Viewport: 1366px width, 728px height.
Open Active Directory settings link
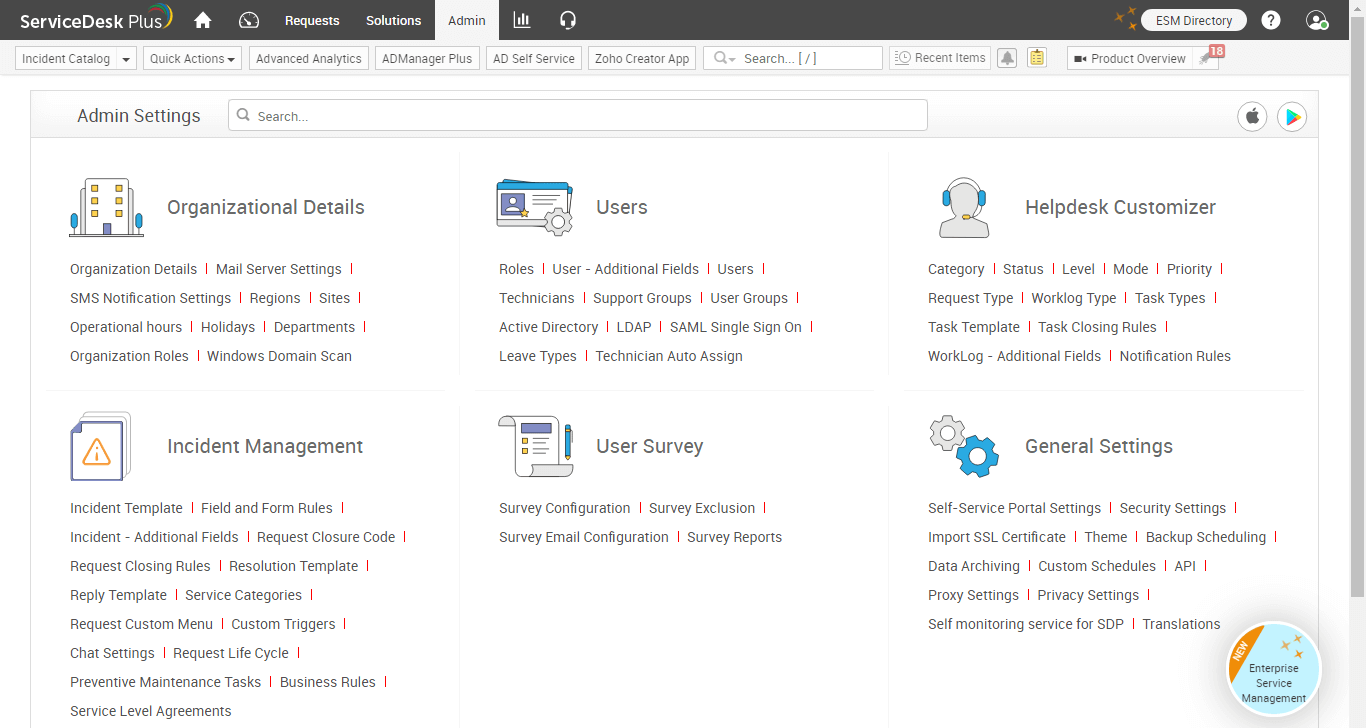548,327
